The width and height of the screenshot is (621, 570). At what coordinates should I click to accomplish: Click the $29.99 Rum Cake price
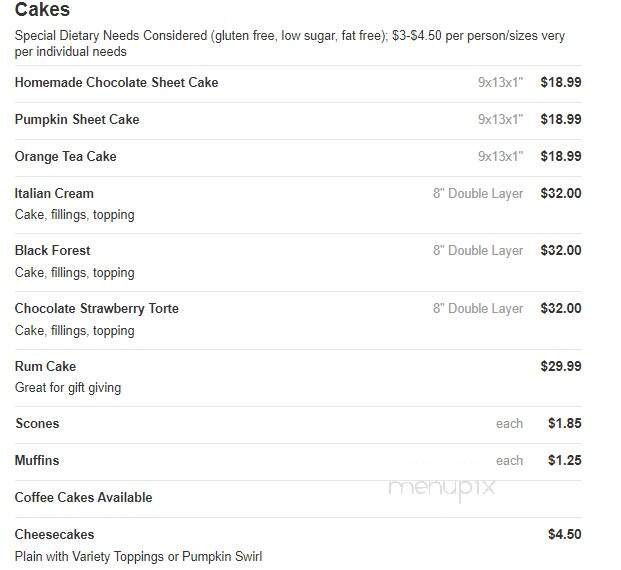click(x=561, y=366)
